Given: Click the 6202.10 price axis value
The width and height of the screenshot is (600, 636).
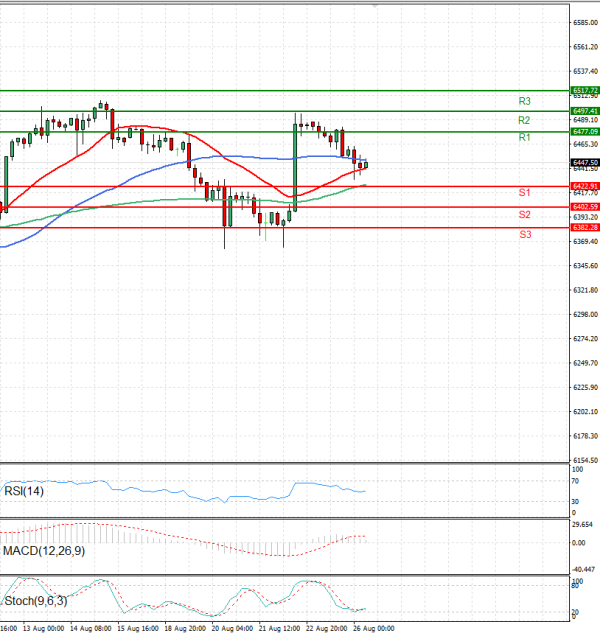Looking at the screenshot, I should tap(585, 412).
